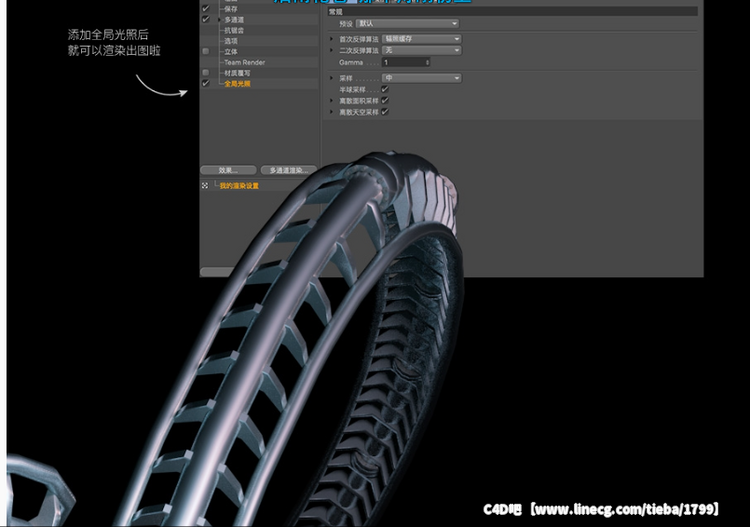Expand the 离散面积采样 disclosure triangle
The height and width of the screenshot is (527, 750).
point(331,100)
